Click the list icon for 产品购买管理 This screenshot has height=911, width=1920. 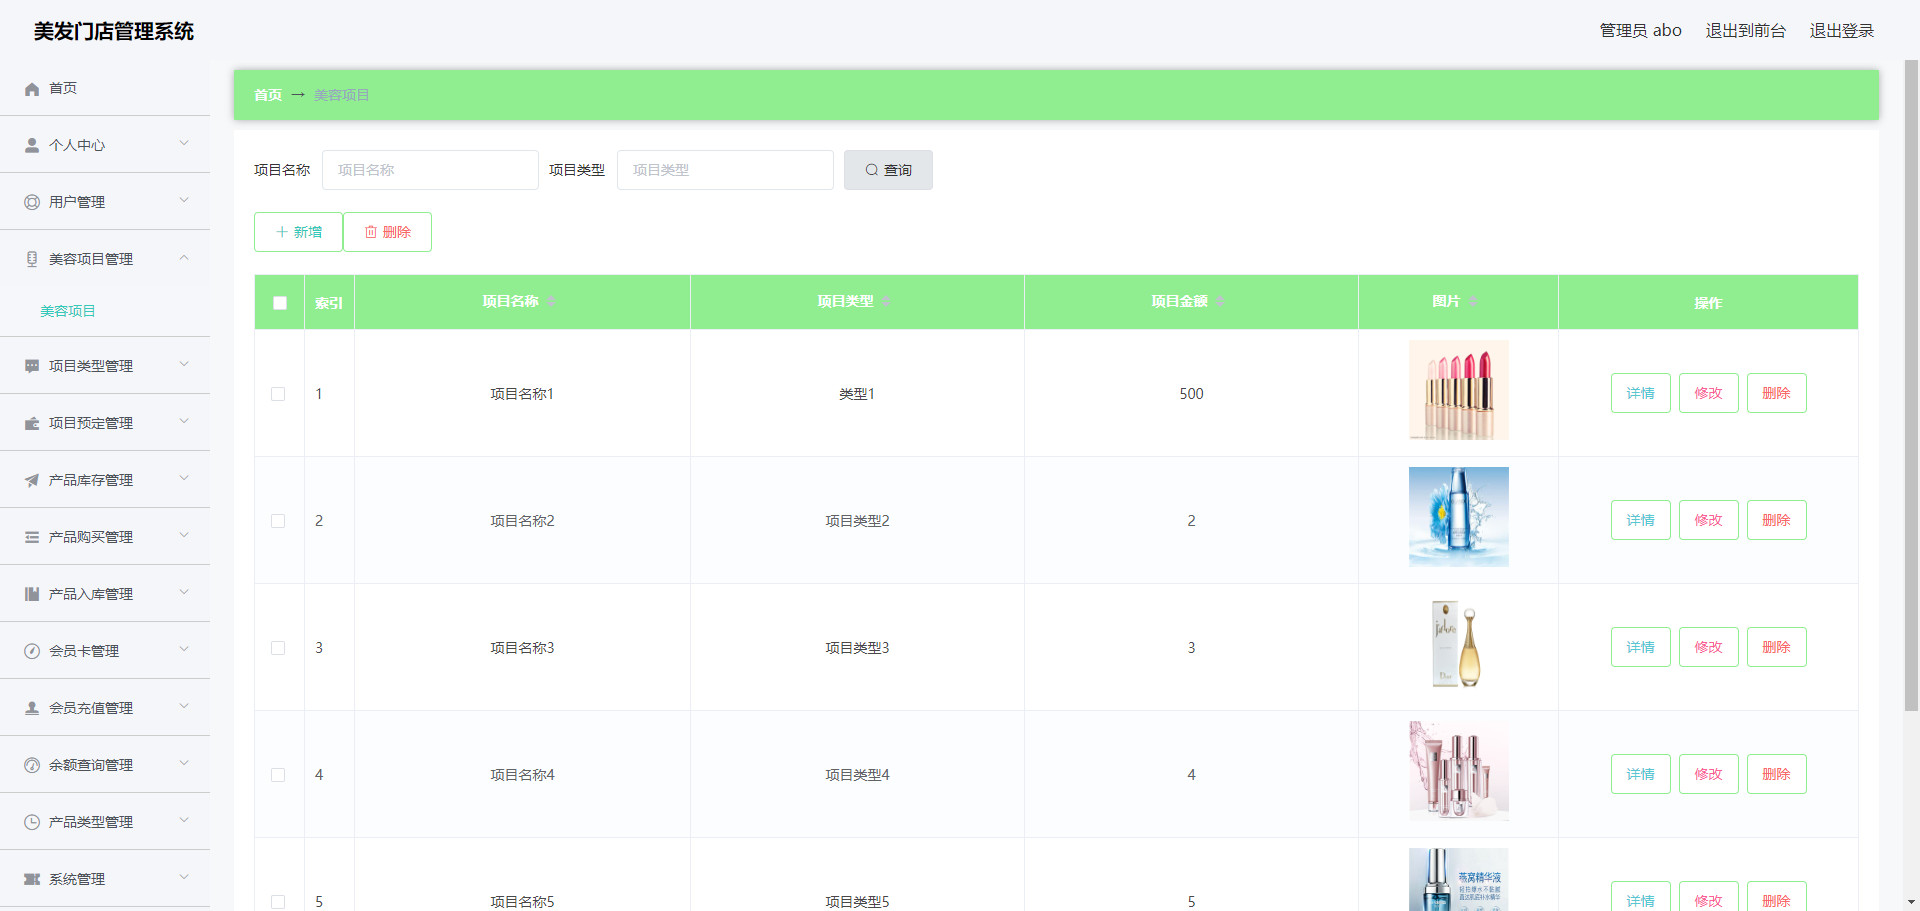(32, 537)
